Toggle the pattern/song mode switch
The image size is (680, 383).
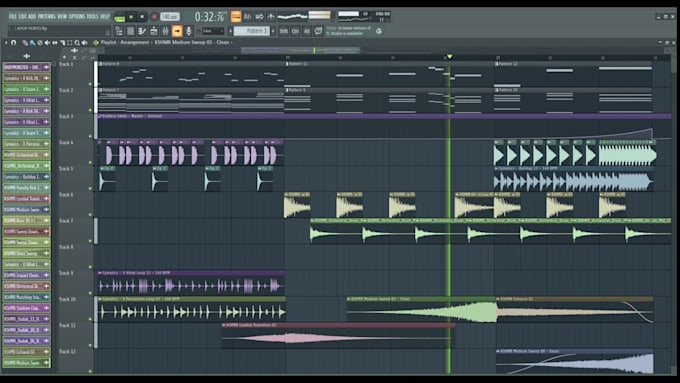(119, 18)
